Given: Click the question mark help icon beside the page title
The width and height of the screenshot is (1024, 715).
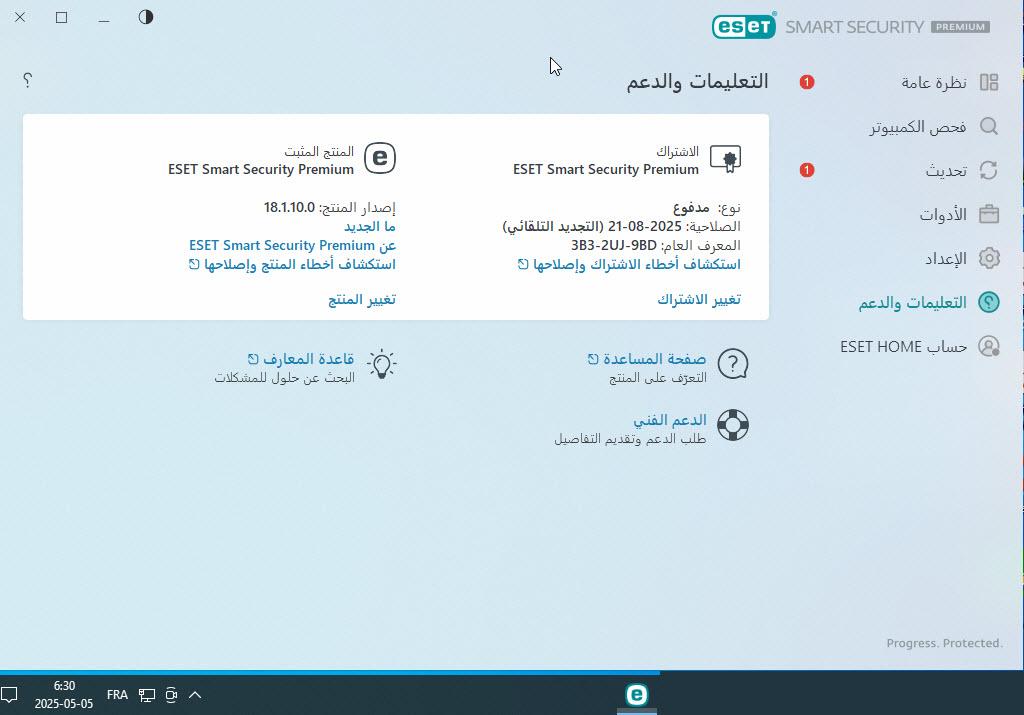Looking at the screenshot, I should (x=27, y=80).
